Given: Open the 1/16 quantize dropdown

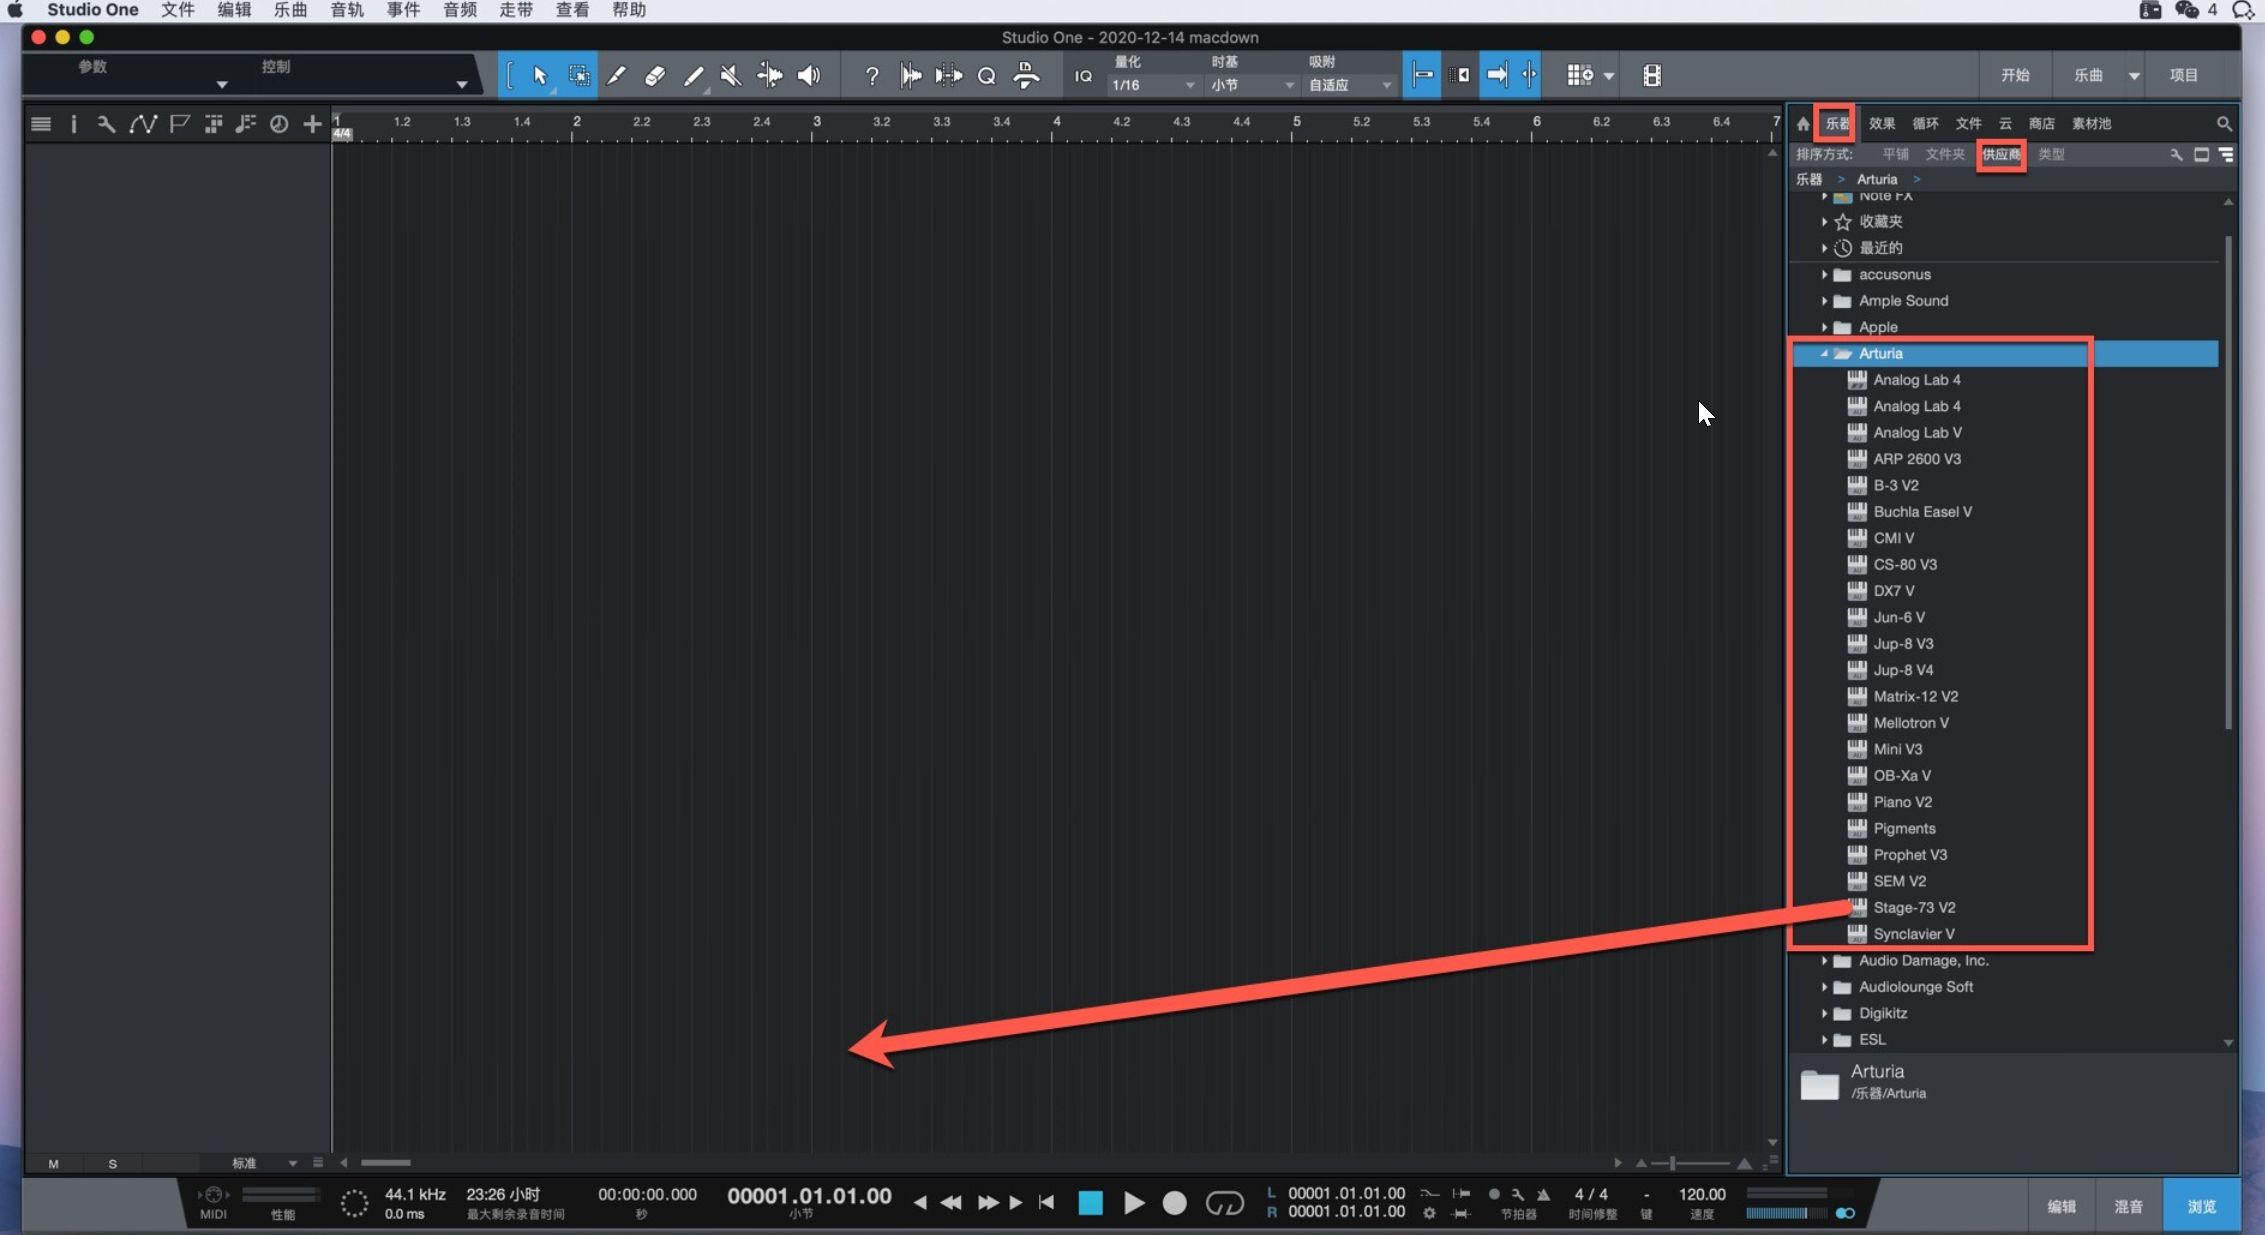Looking at the screenshot, I should click(1152, 86).
